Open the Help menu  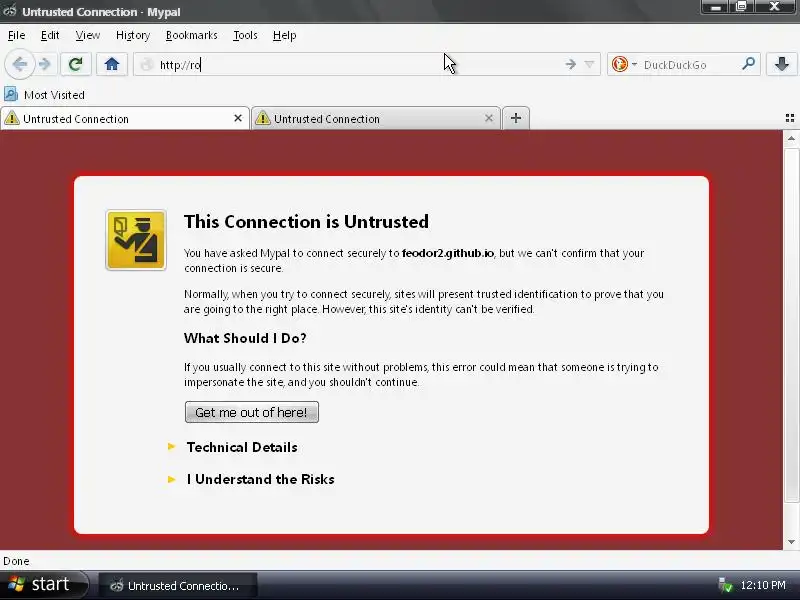(284, 35)
